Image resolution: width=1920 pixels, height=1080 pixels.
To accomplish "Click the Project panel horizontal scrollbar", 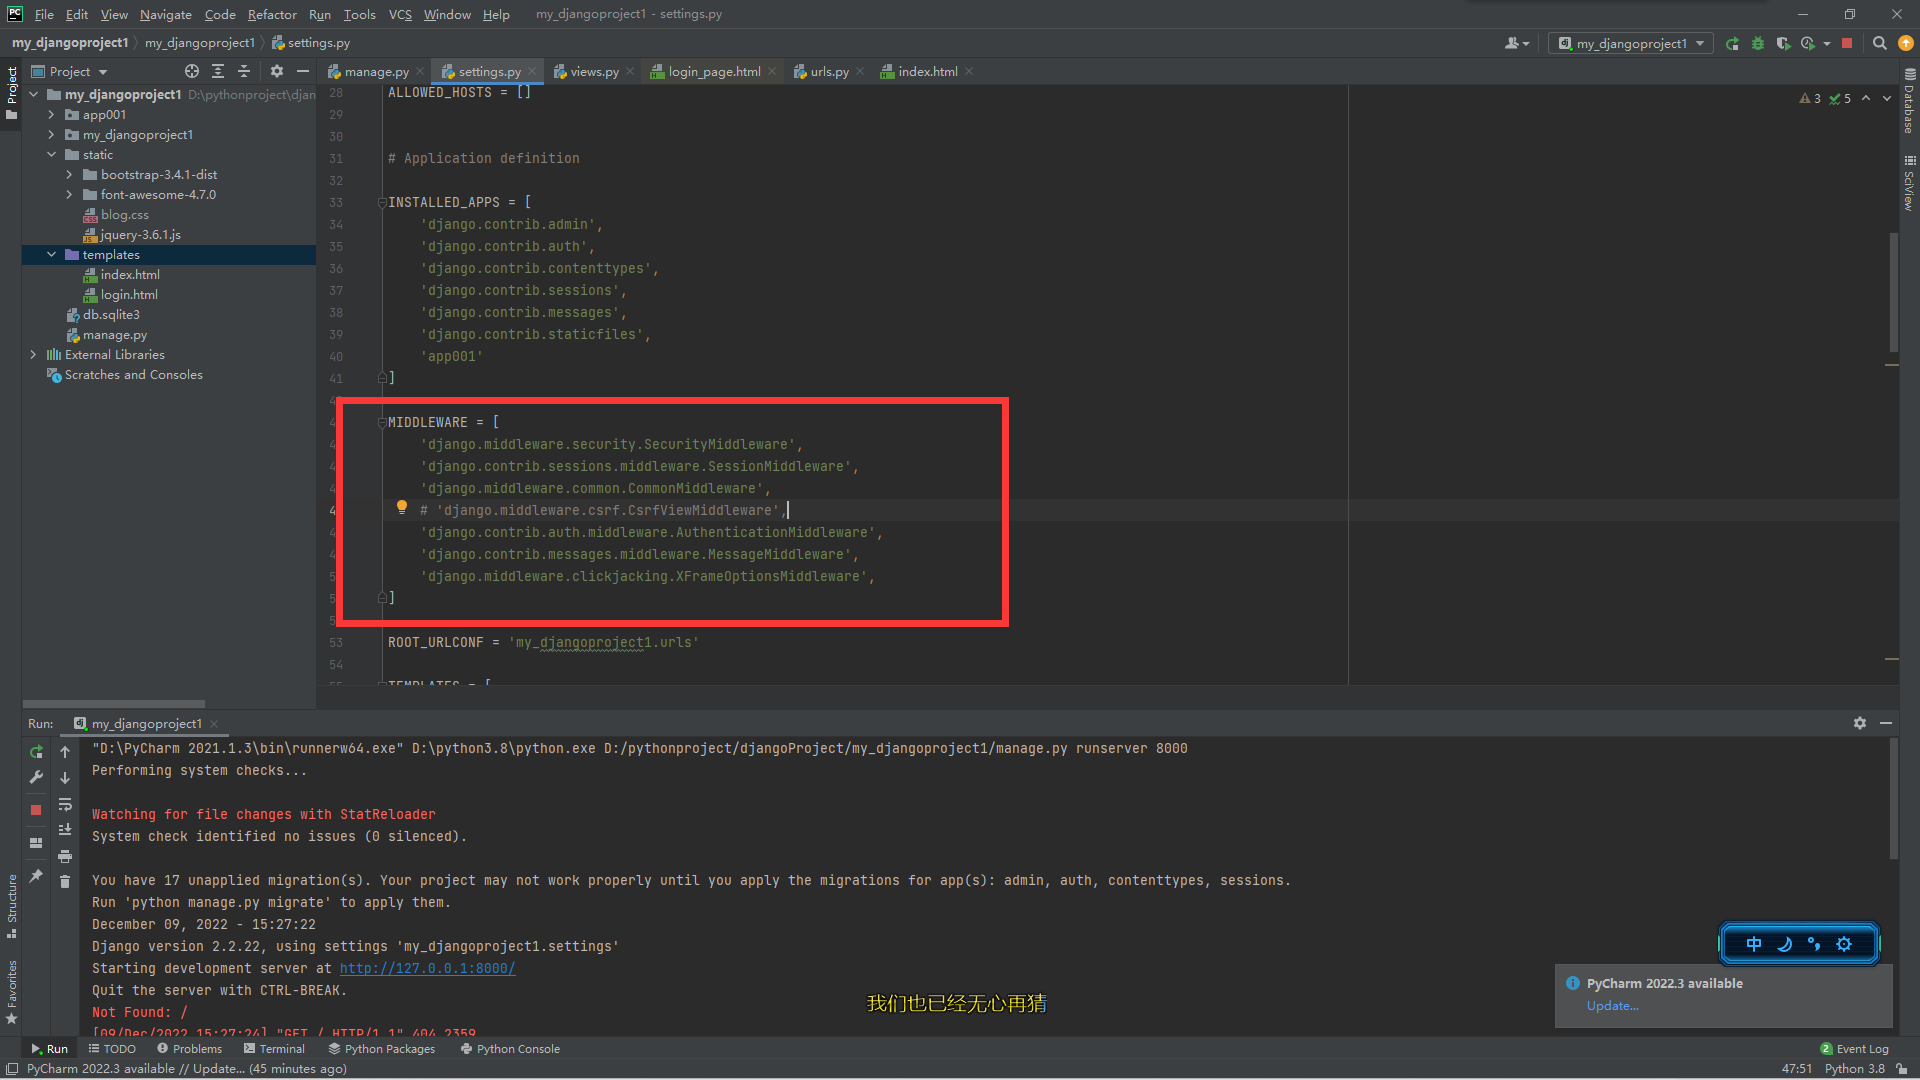I will coord(113,704).
